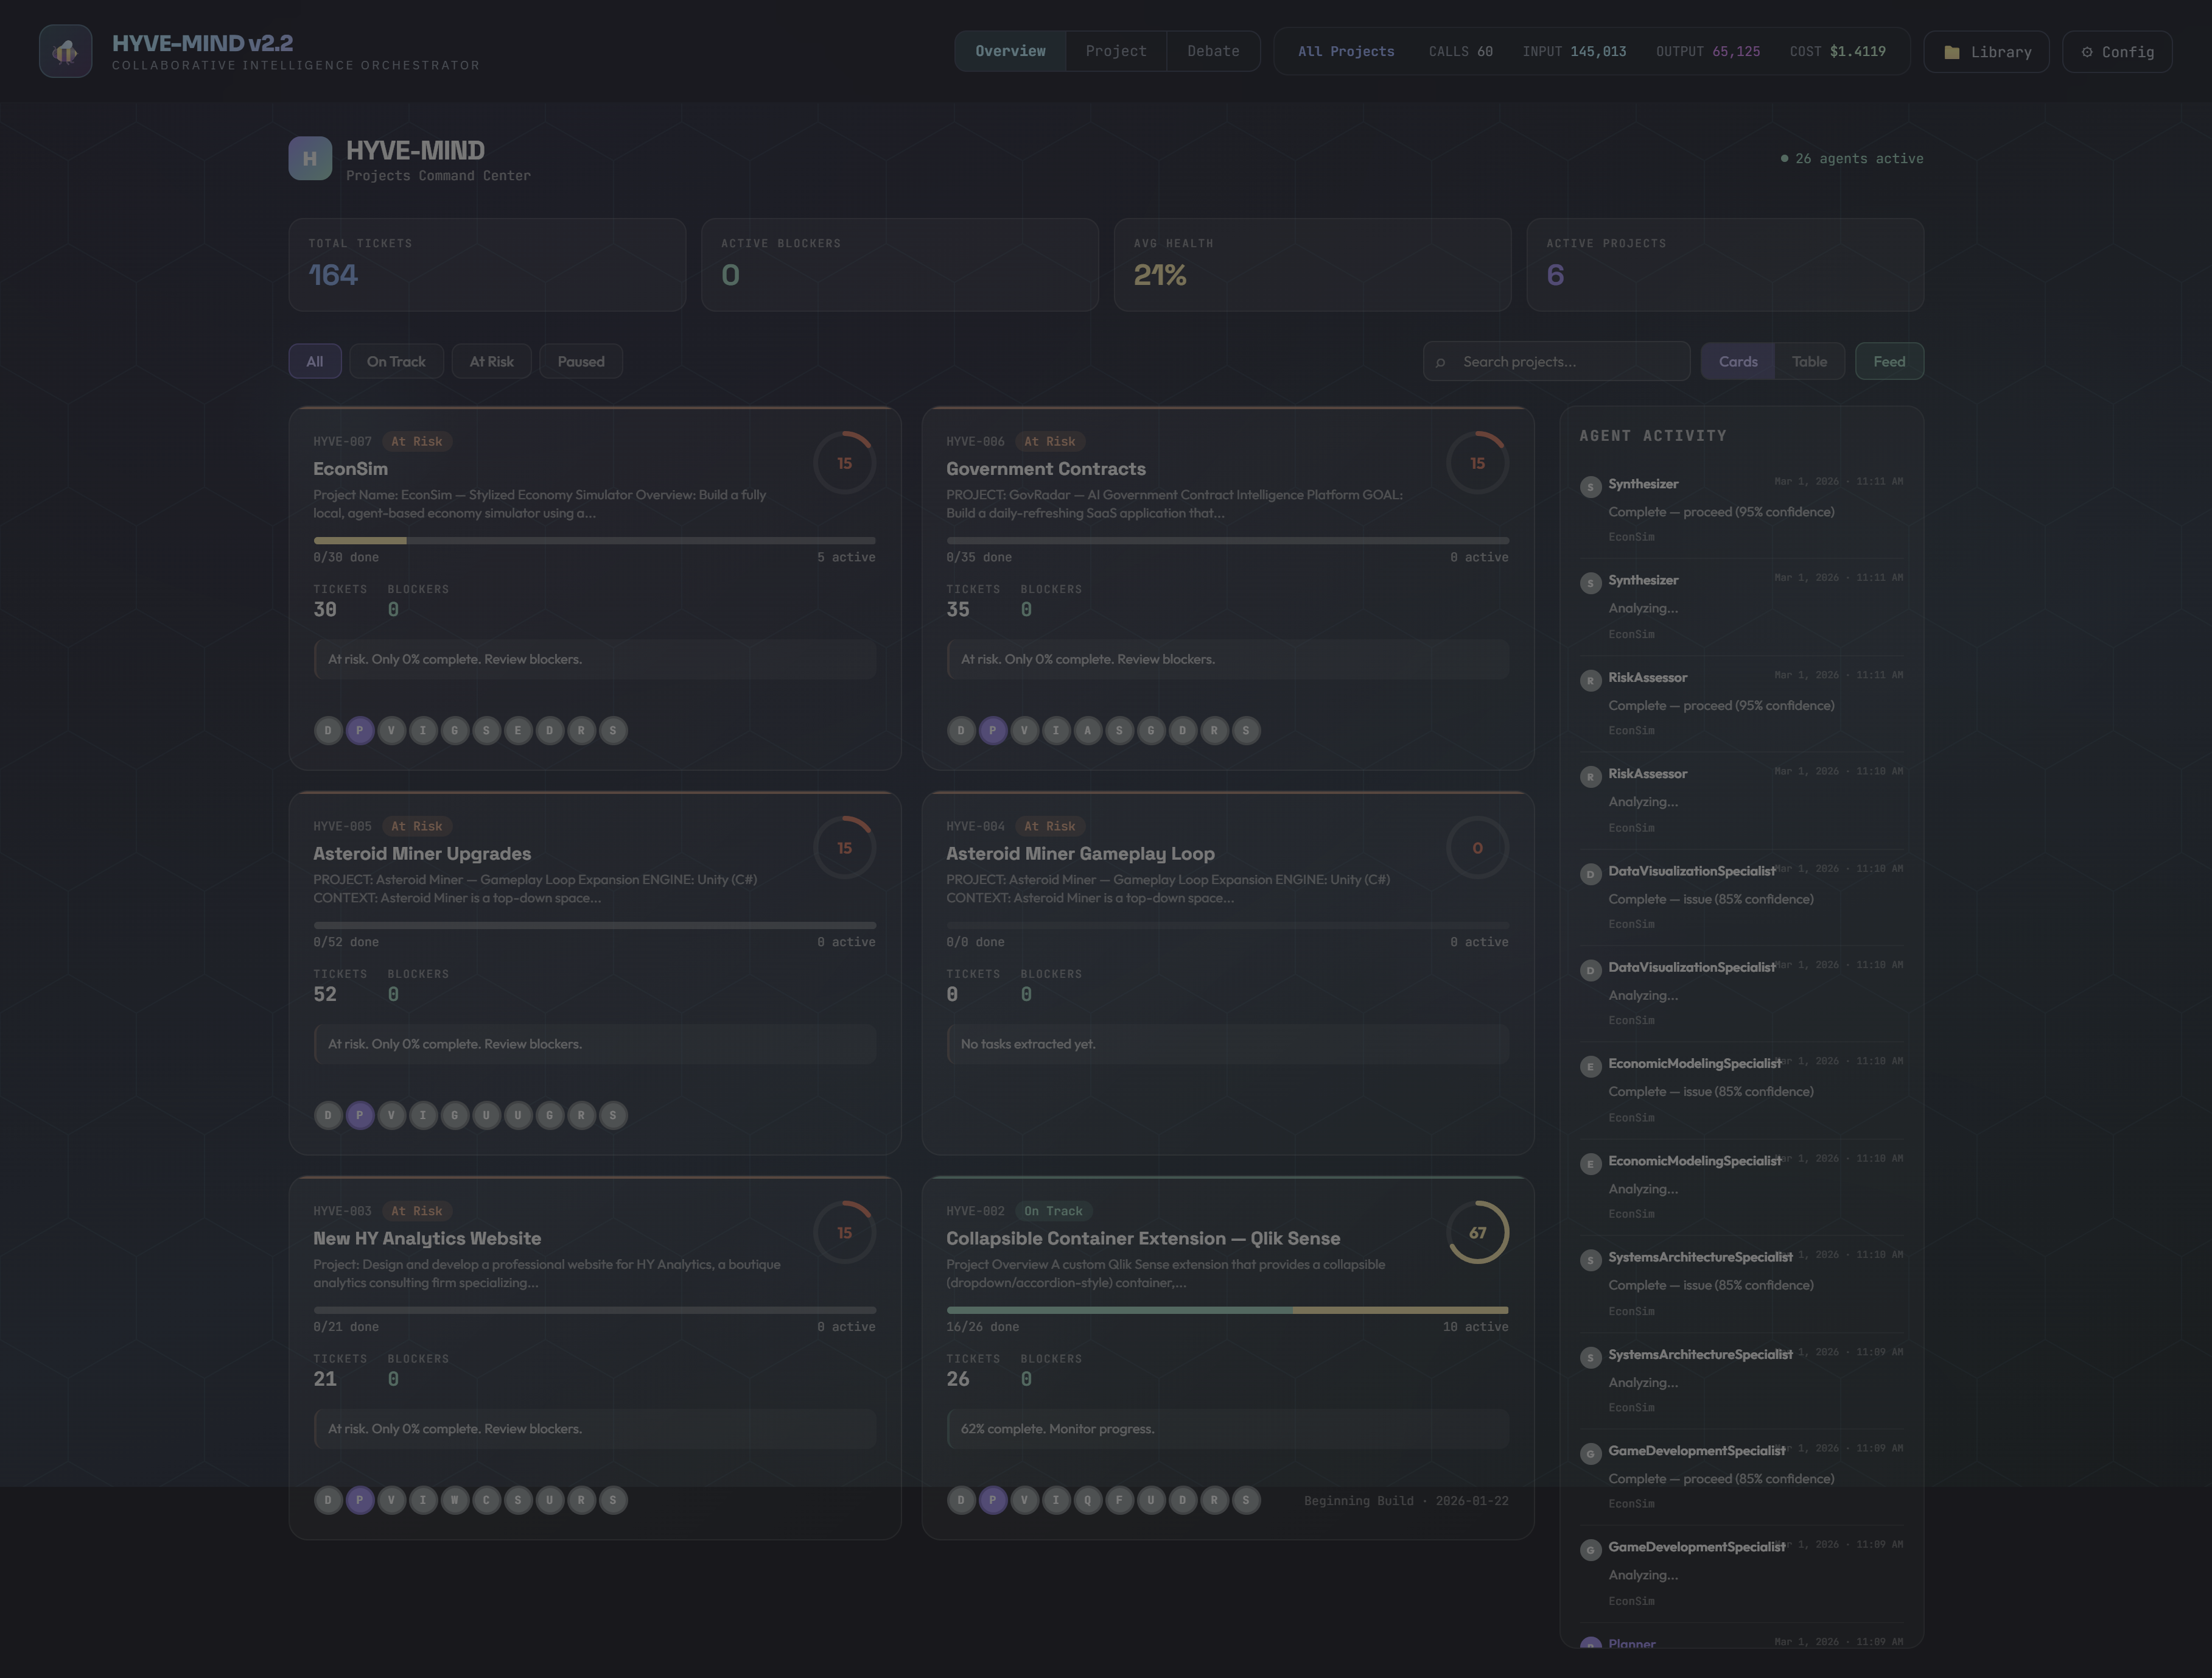Open Config gear settings
Viewport: 2212px width, 1678px height.
click(x=2117, y=52)
